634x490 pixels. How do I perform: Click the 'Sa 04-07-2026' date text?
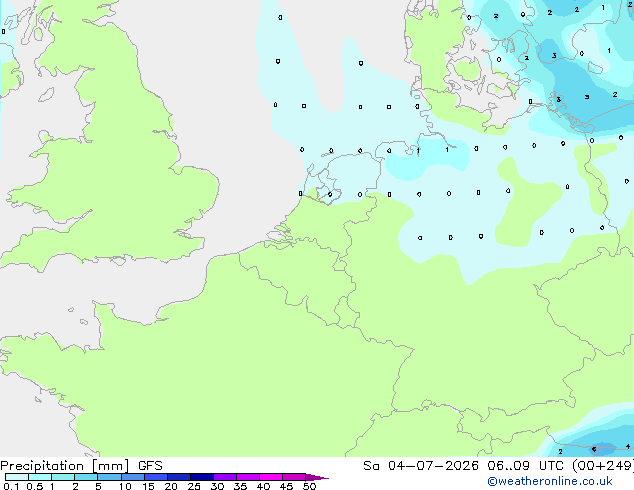pyautogui.click(x=421, y=466)
